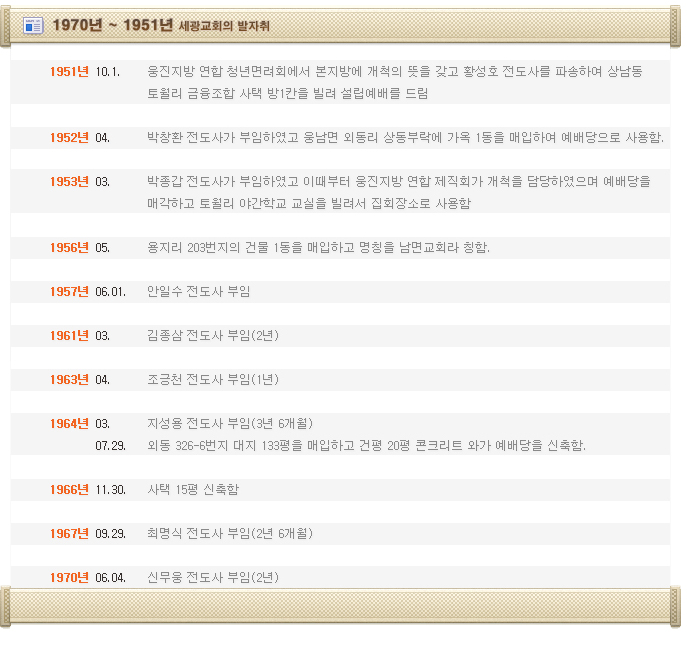Click the entry '조긍천 전도사 부임(1년)'
The width and height of the screenshot is (687, 650).
[213, 379]
